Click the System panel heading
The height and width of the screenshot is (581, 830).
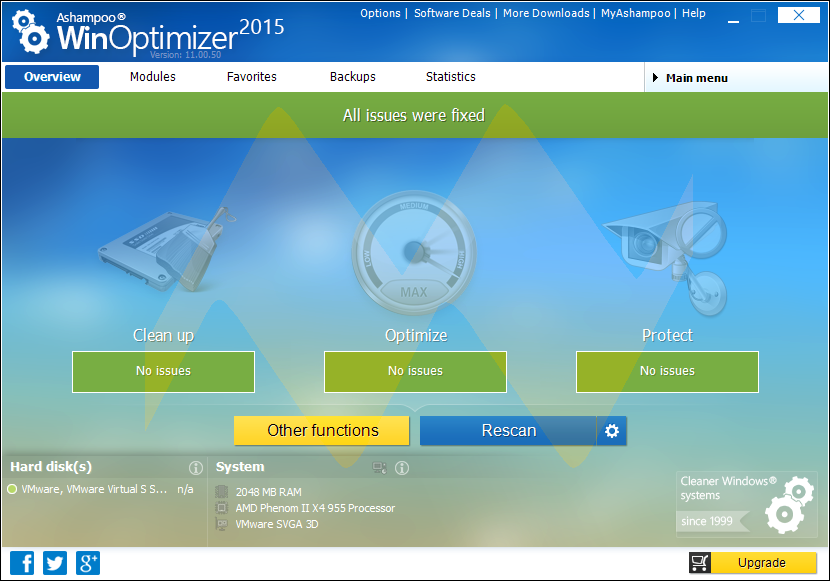point(240,467)
